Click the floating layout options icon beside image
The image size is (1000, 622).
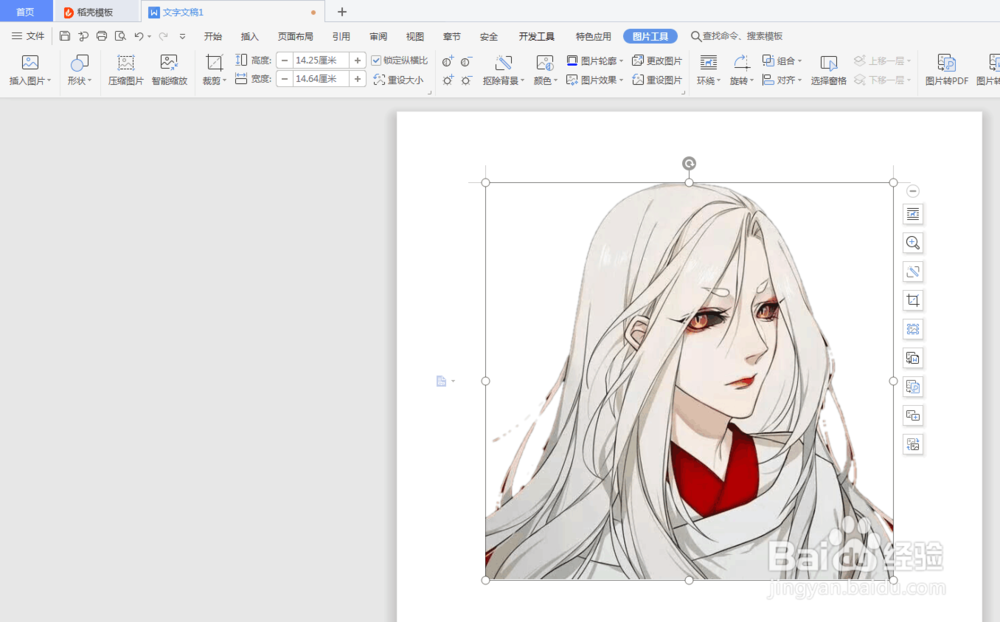pos(913,214)
